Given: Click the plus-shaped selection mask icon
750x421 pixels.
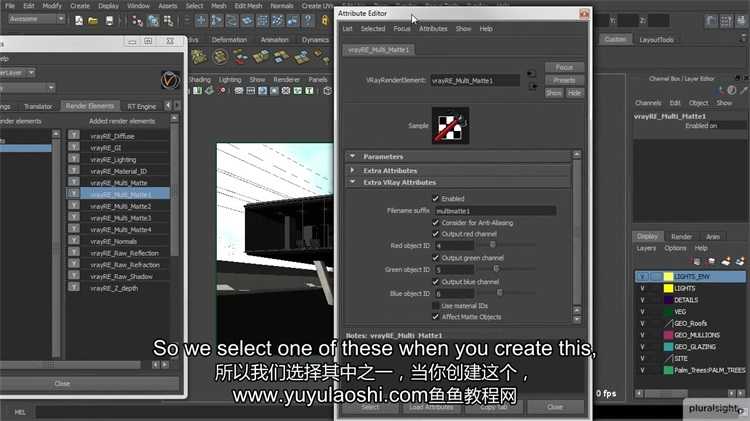Looking at the screenshot, I should point(201,21).
